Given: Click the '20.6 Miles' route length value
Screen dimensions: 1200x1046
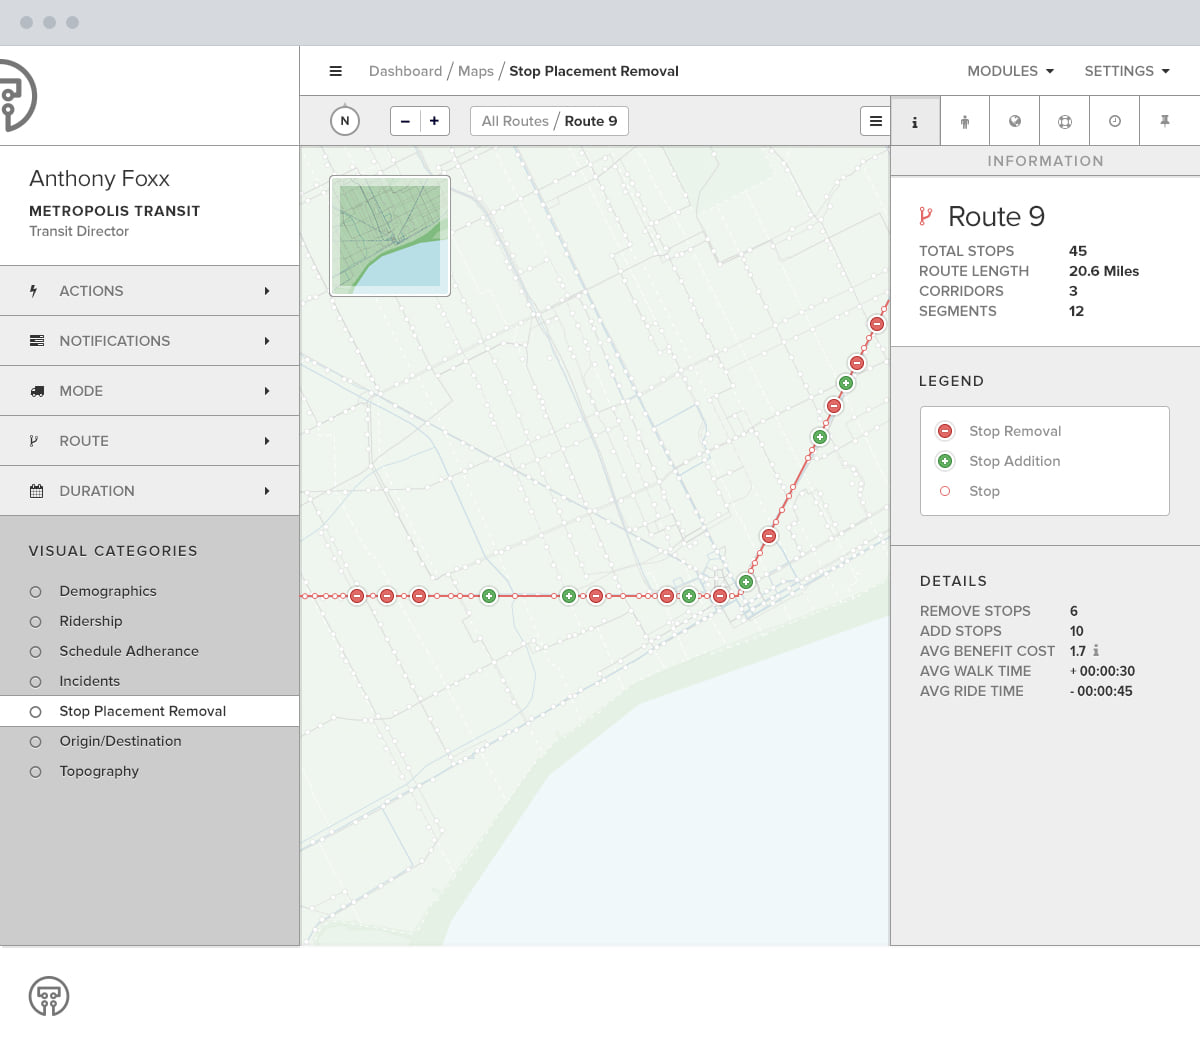Looking at the screenshot, I should pos(1104,271).
